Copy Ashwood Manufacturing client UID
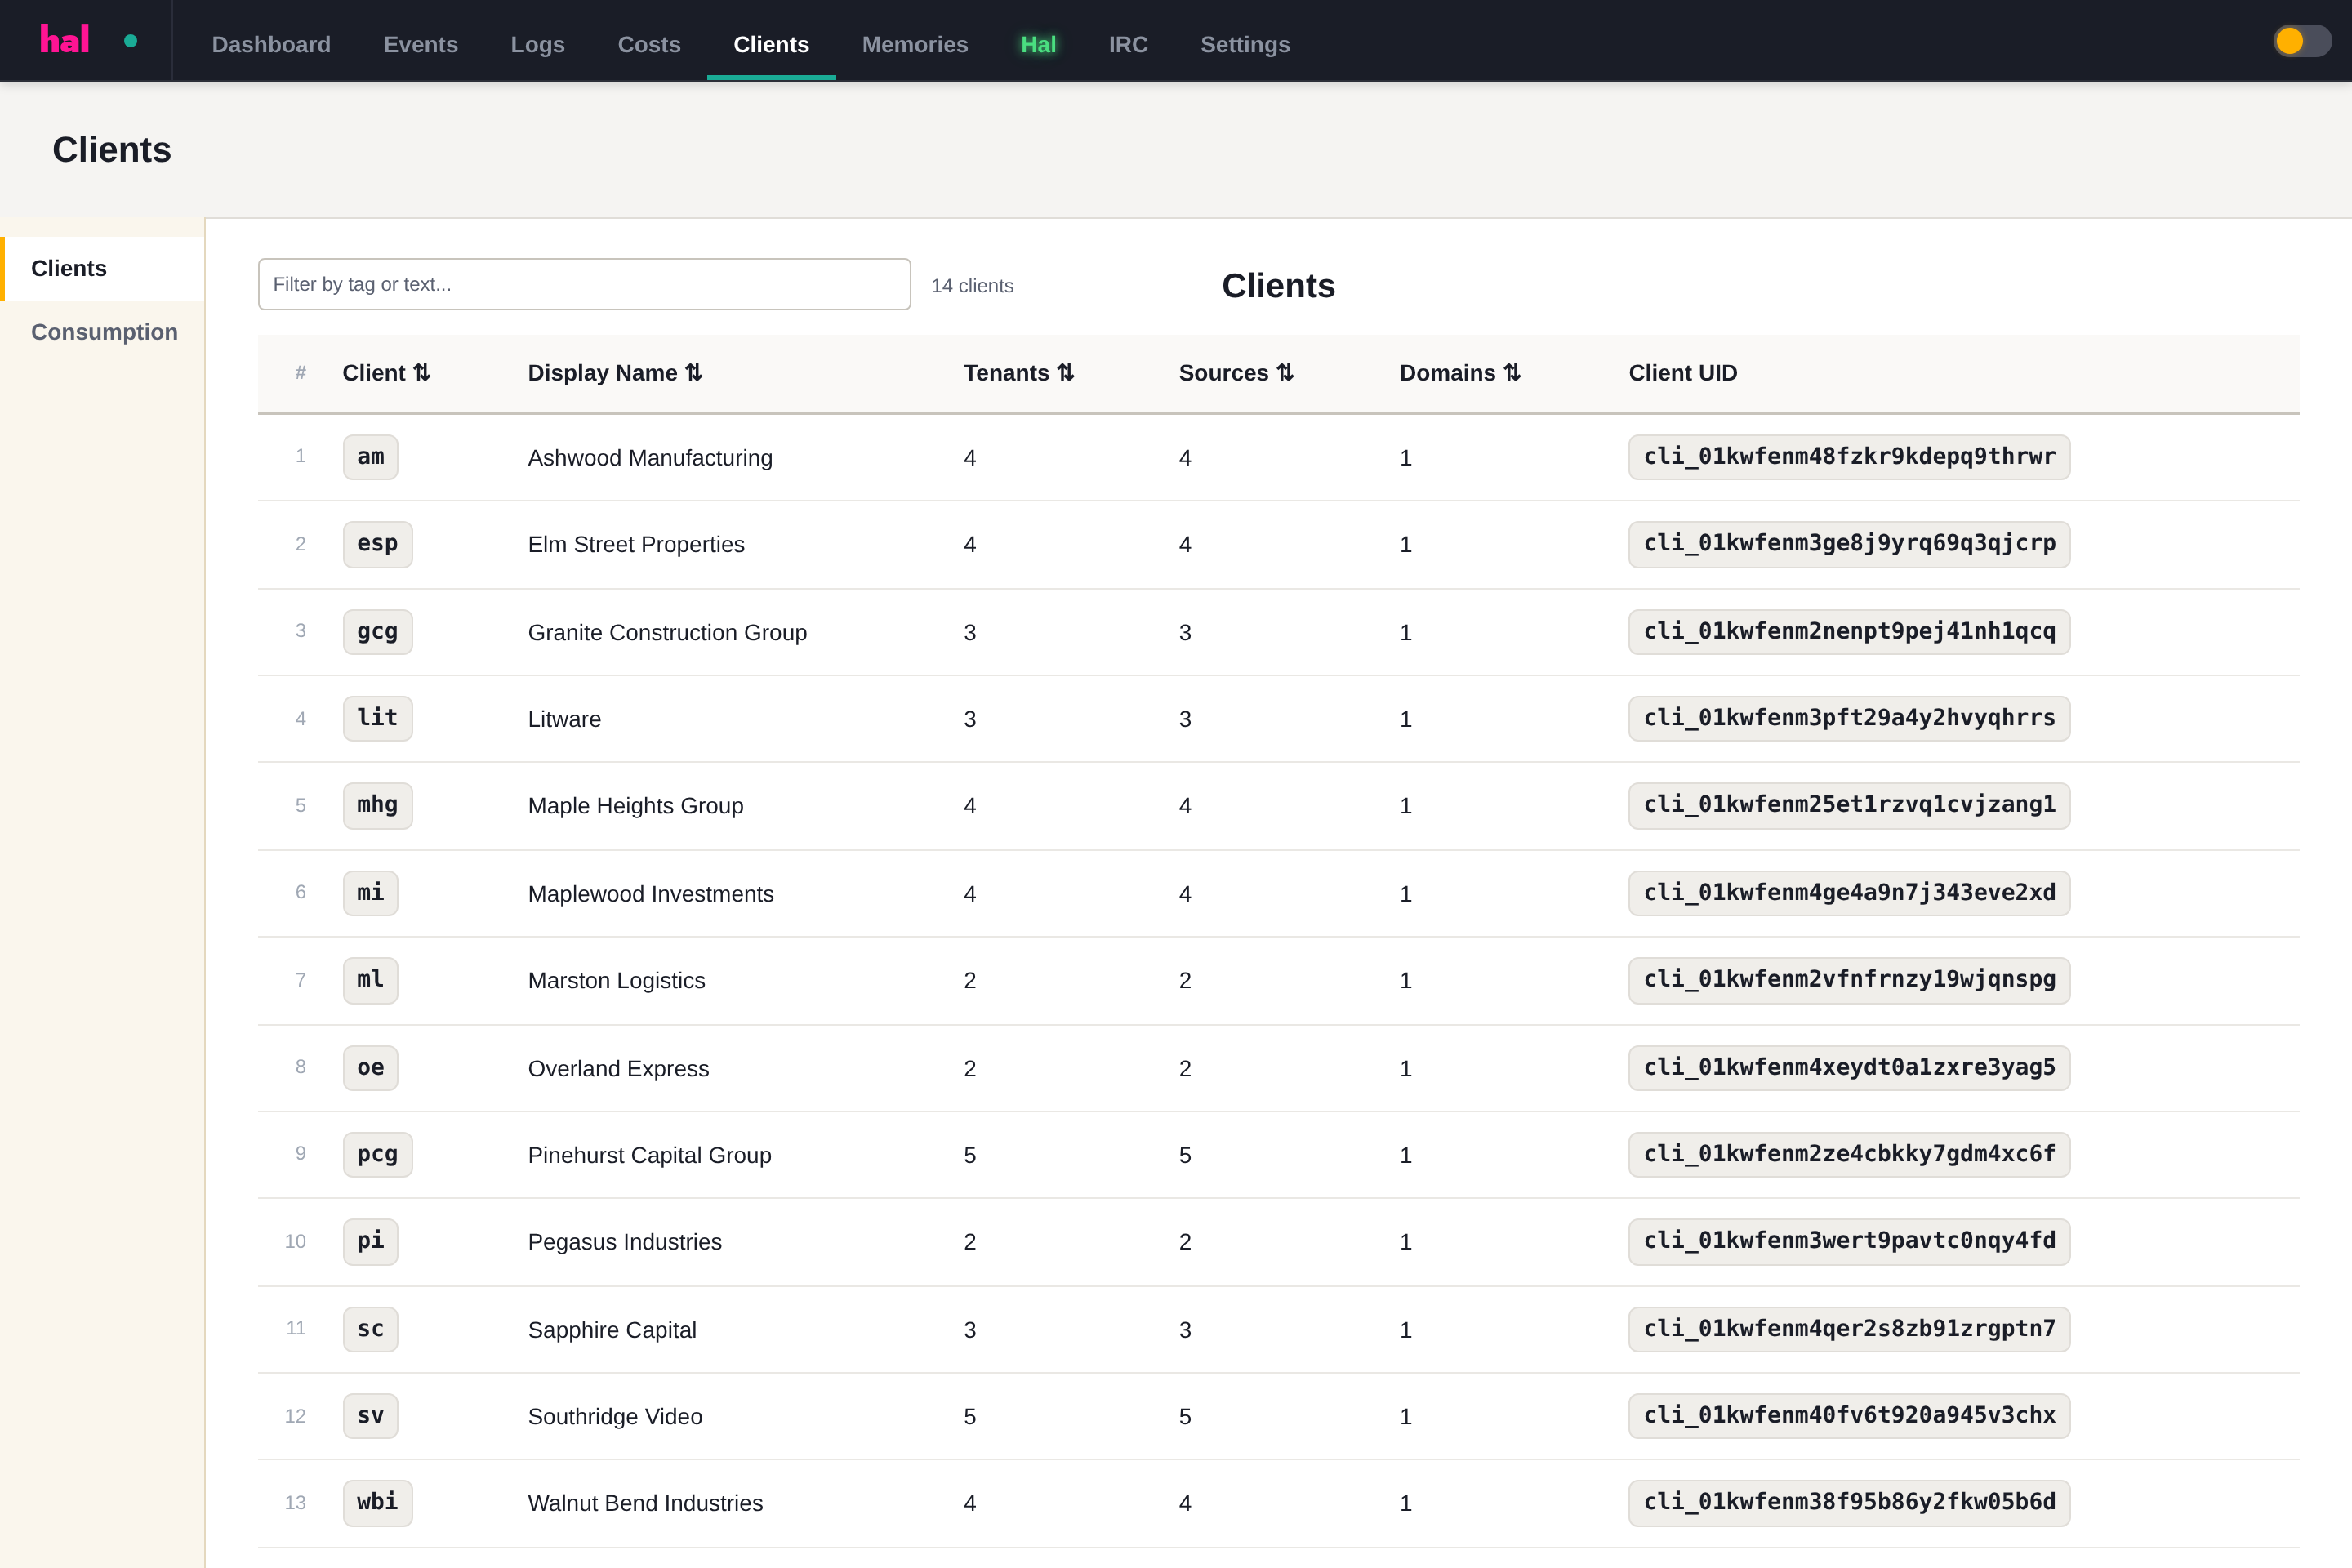The width and height of the screenshot is (2352, 1568). coord(1849,457)
